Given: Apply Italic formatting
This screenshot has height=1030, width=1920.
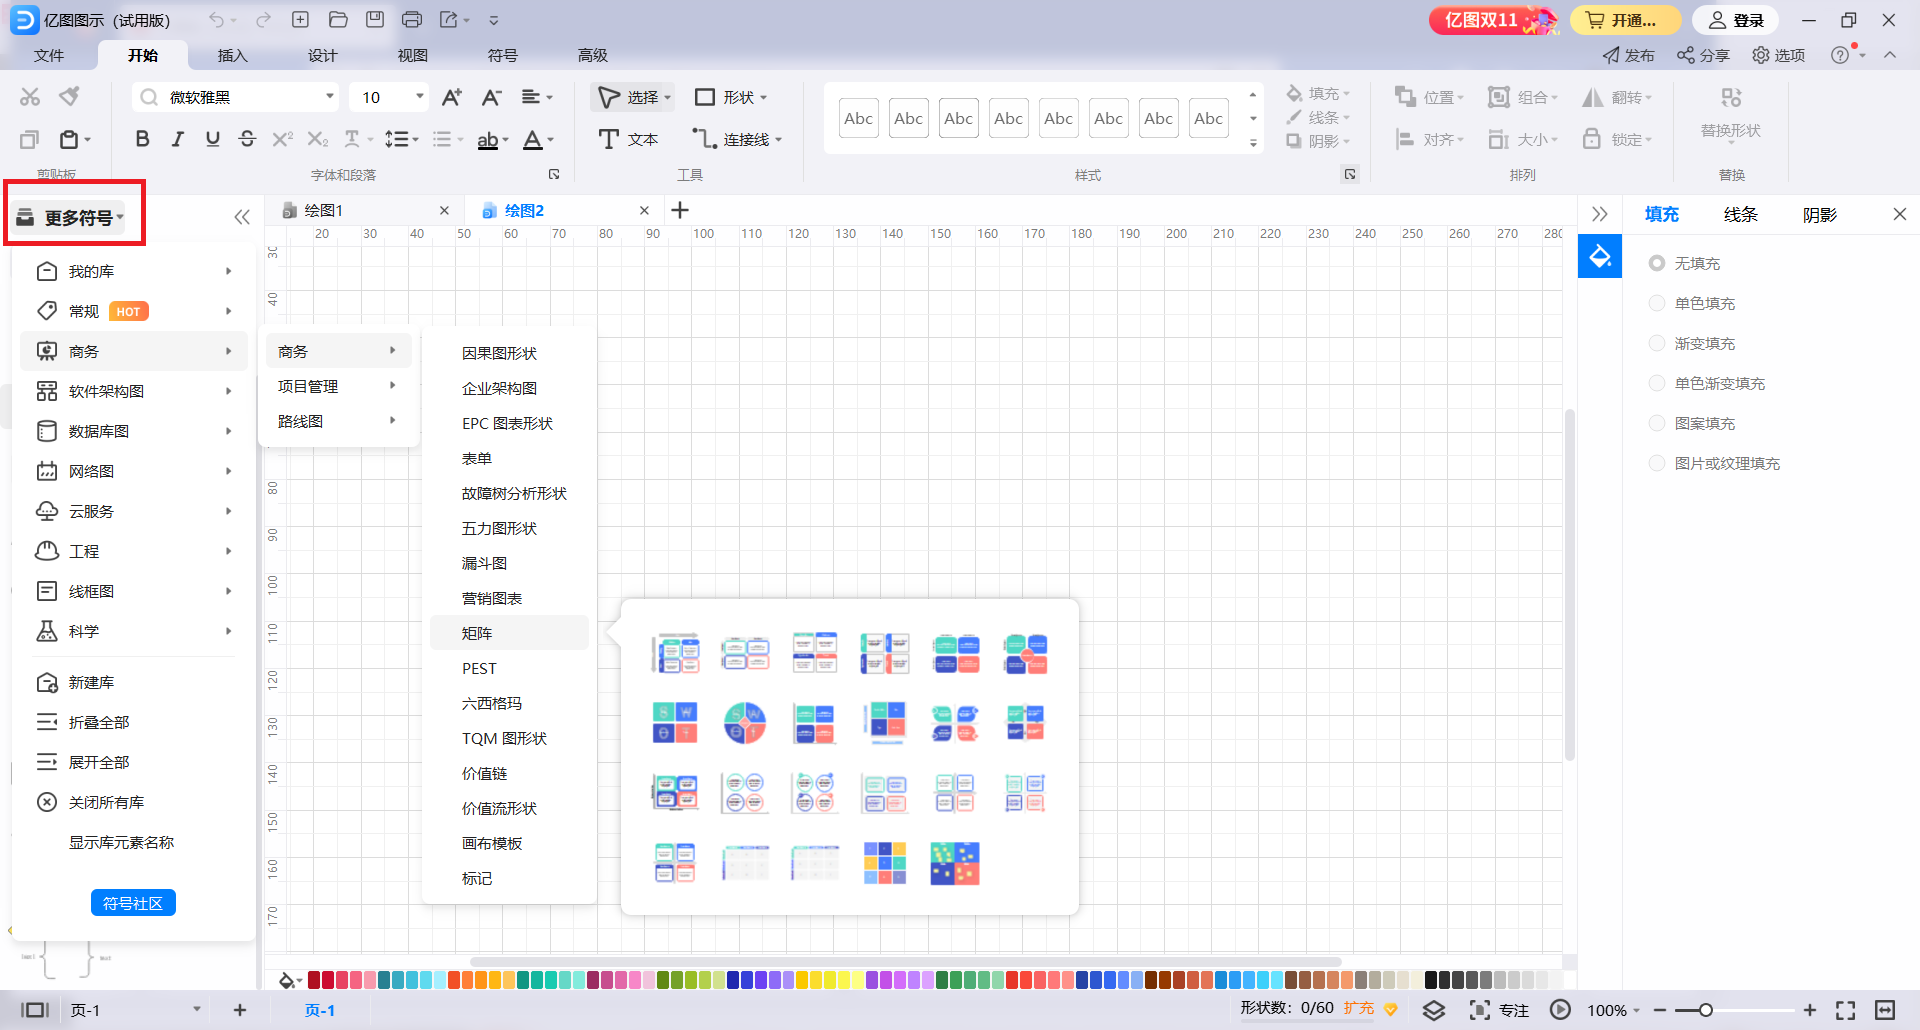Looking at the screenshot, I should pos(177,139).
